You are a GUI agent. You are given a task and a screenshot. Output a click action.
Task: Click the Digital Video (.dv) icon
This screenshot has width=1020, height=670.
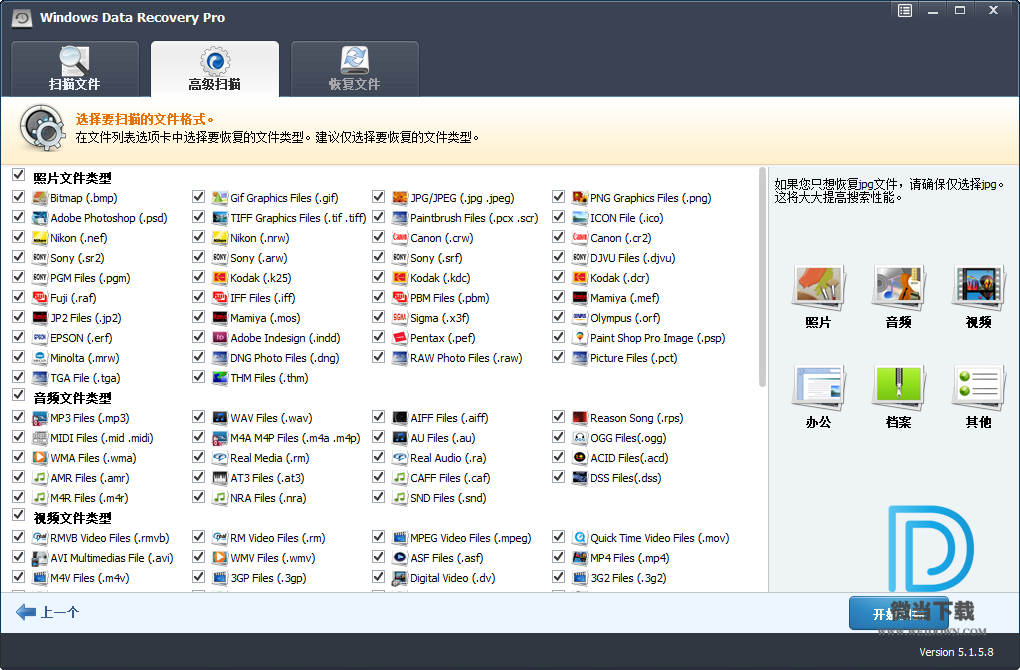click(400, 578)
